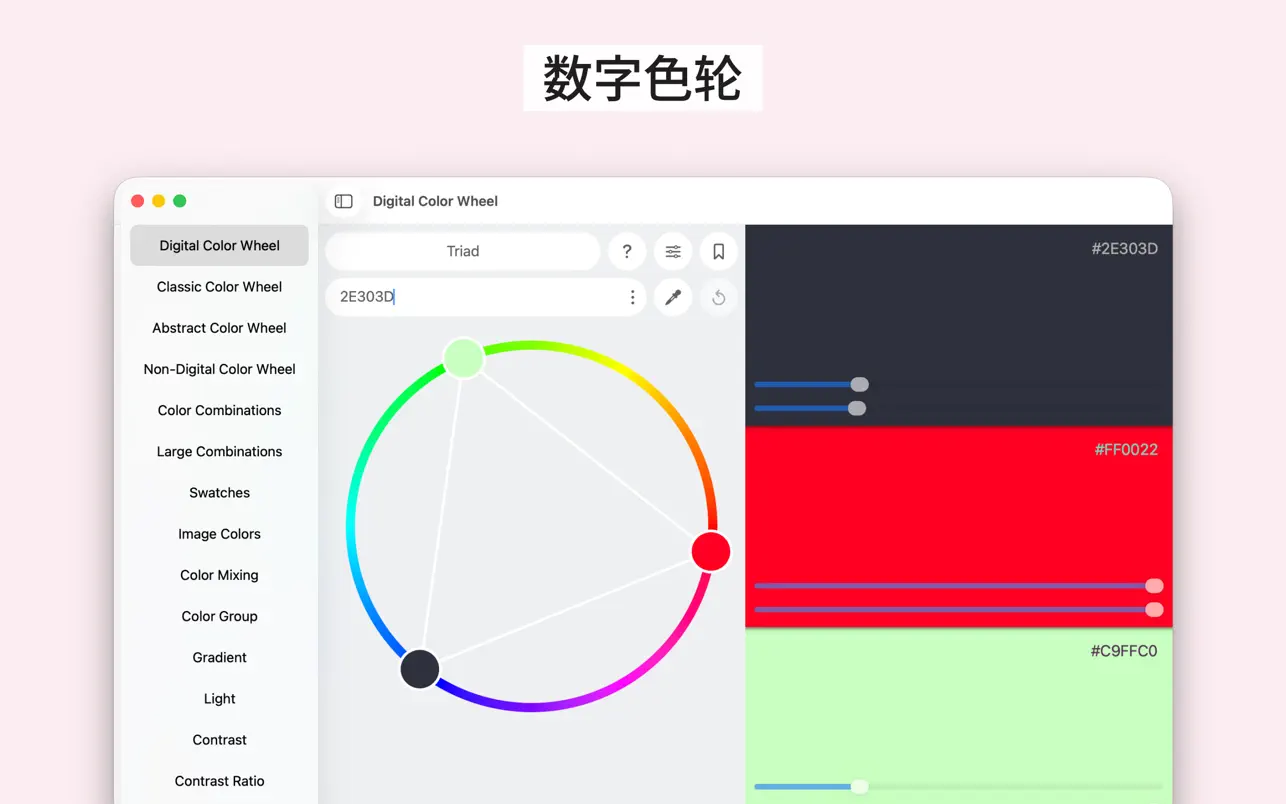Switch to Classic Color Wheel
Viewport: 1286px width, 804px height.
(x=219, y=287)
